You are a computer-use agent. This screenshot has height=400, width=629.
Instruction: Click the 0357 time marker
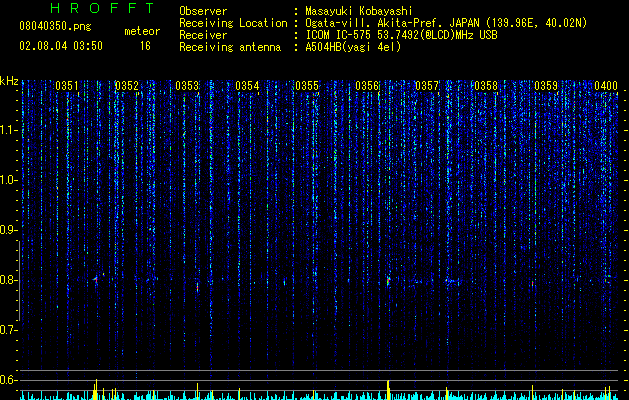(x=427, y=86)
